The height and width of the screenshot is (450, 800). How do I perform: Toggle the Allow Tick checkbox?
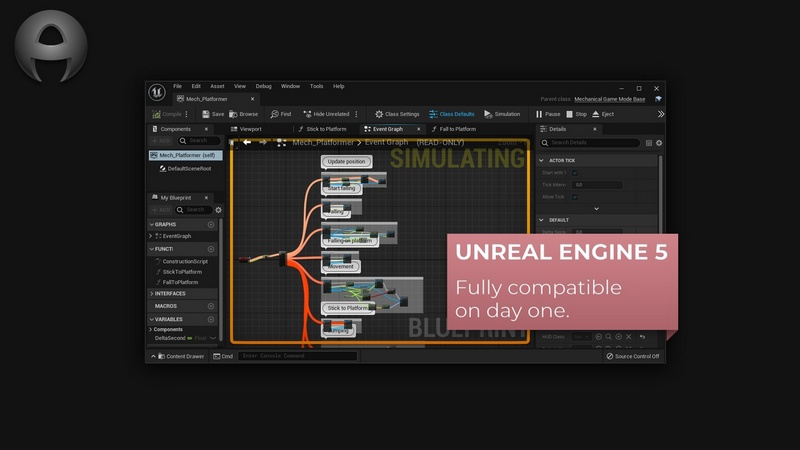click(x=575, y=197)
